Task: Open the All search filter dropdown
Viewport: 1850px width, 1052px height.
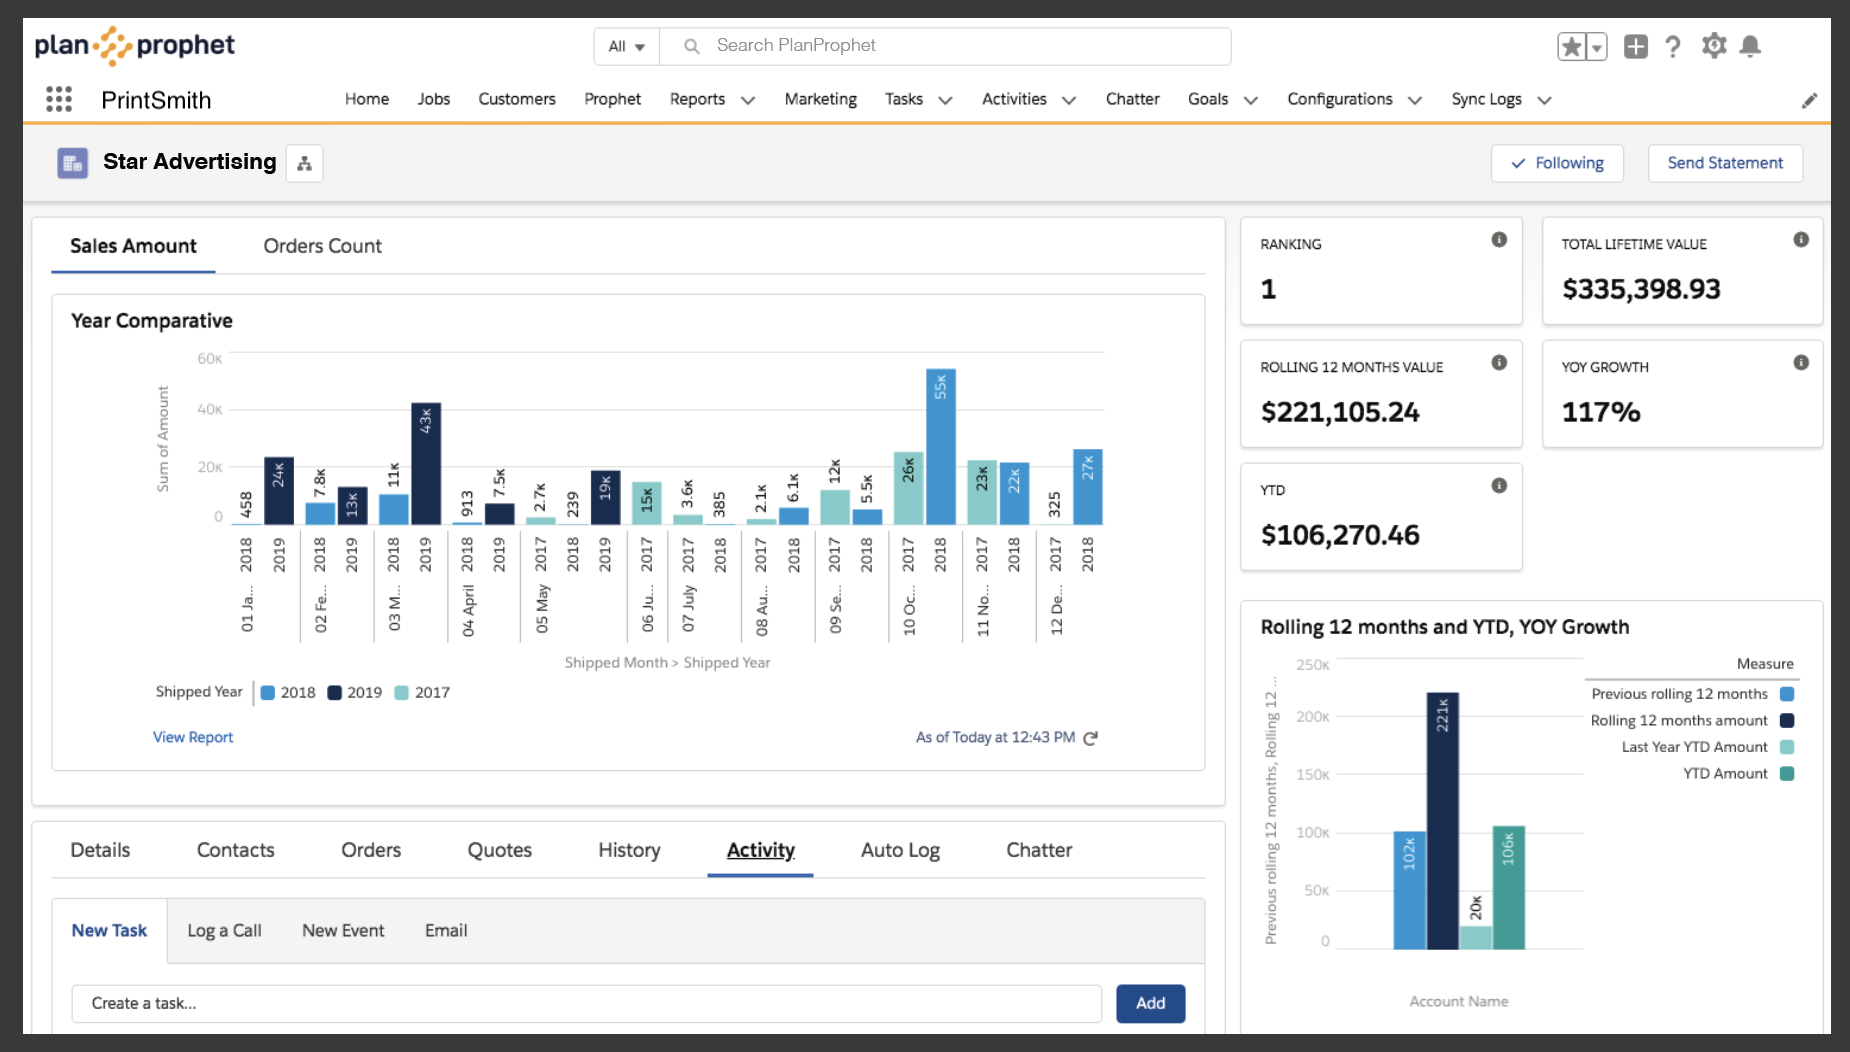Action: tap(627, 47)
